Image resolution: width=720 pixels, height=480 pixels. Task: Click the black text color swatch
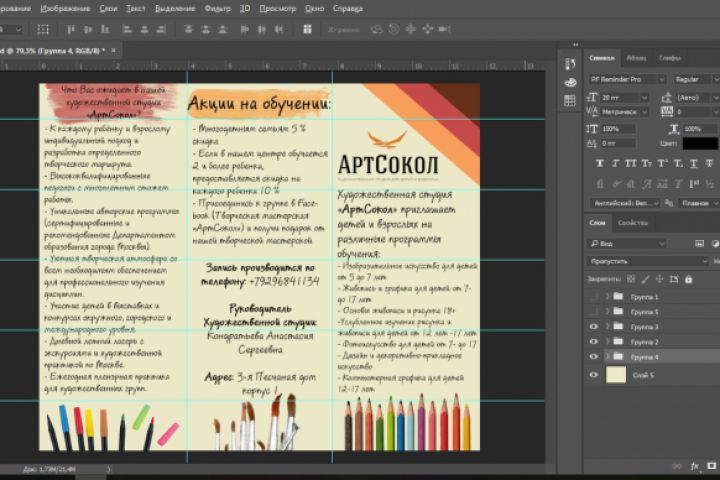click(x=699, y=143)
